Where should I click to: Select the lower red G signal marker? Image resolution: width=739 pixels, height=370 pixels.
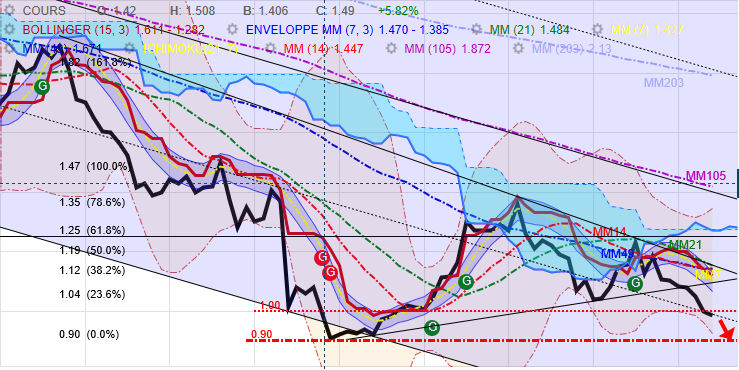[x=330, y=272]
